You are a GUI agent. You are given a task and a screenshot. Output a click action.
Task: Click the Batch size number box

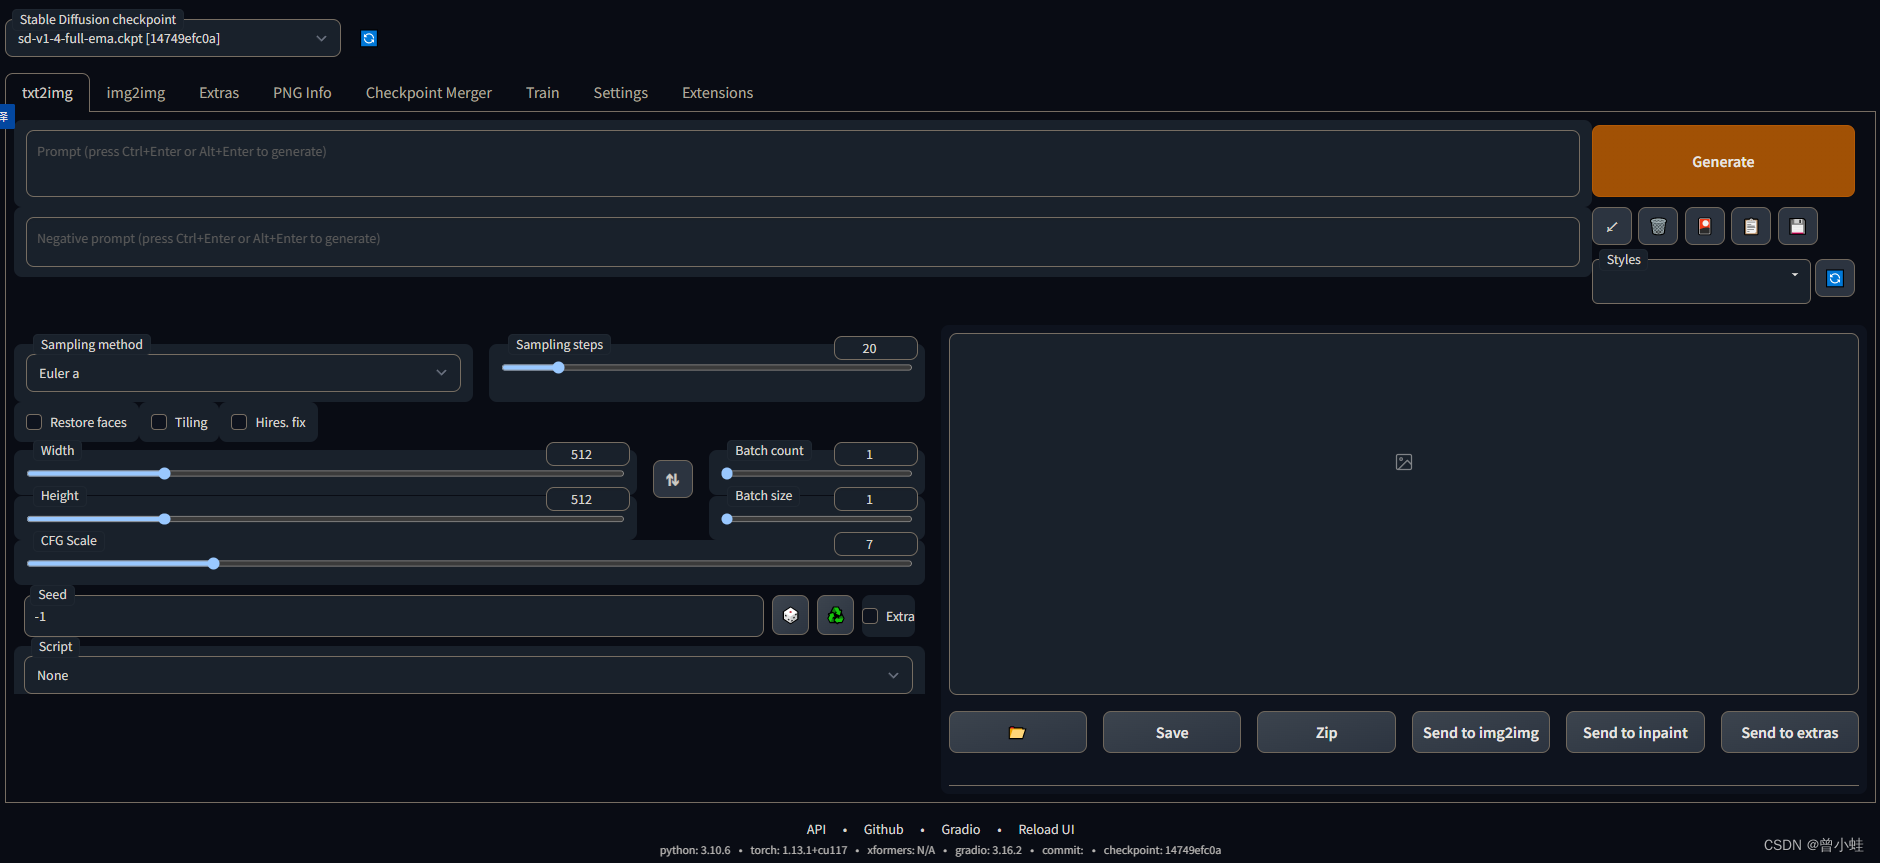pyautogui.click(x=875, y=499)
